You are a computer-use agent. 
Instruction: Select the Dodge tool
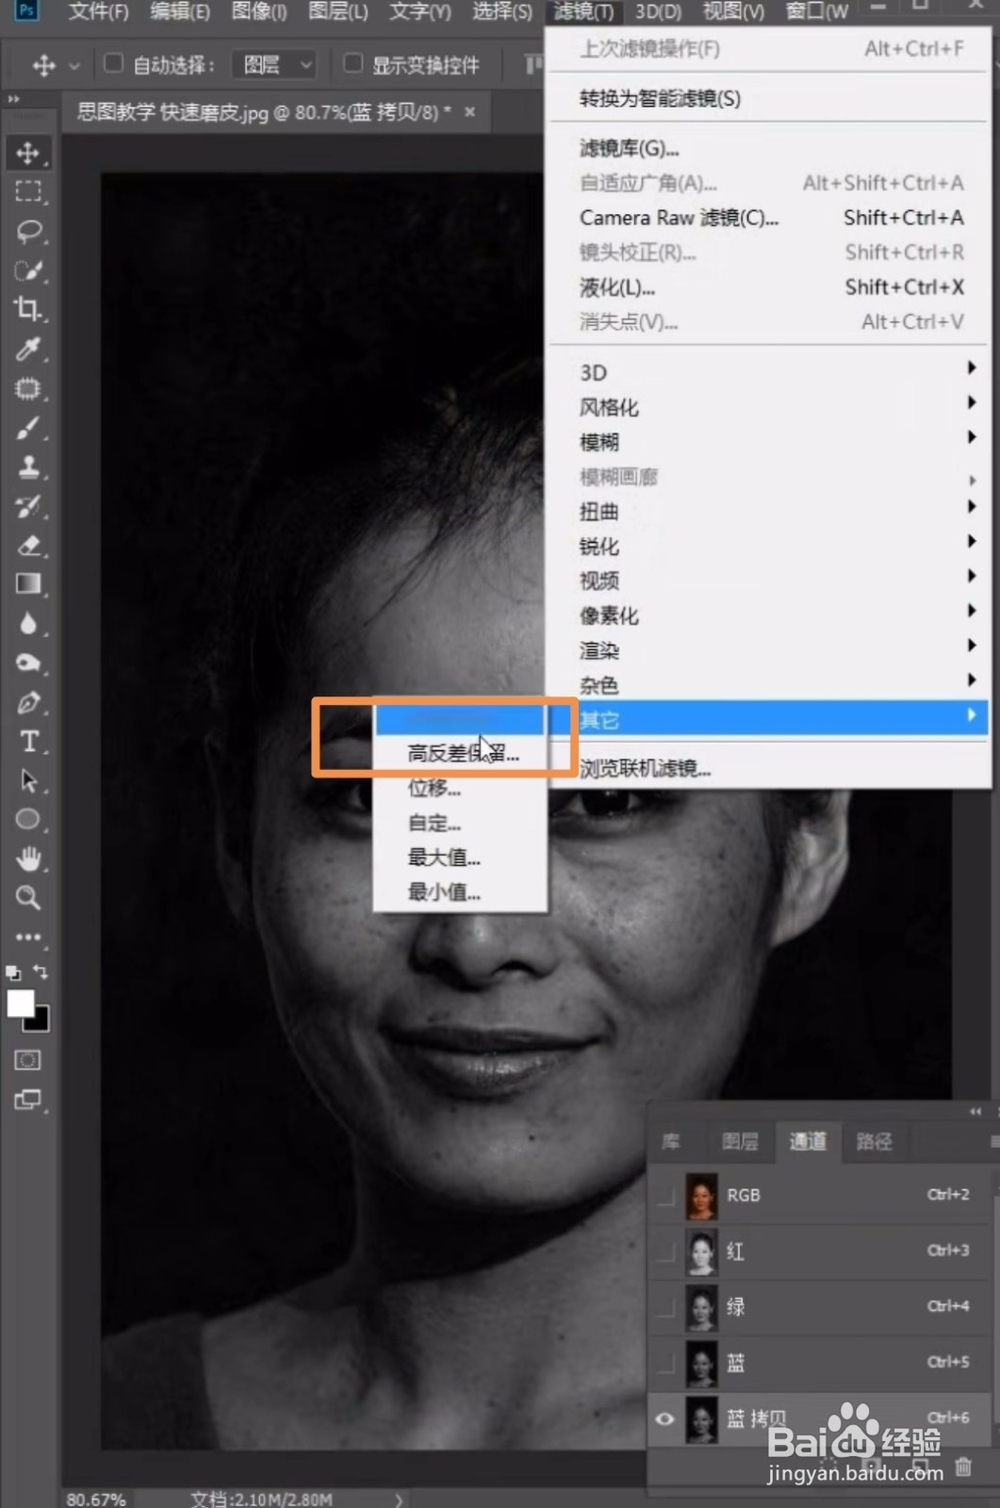tap(28, 662)
